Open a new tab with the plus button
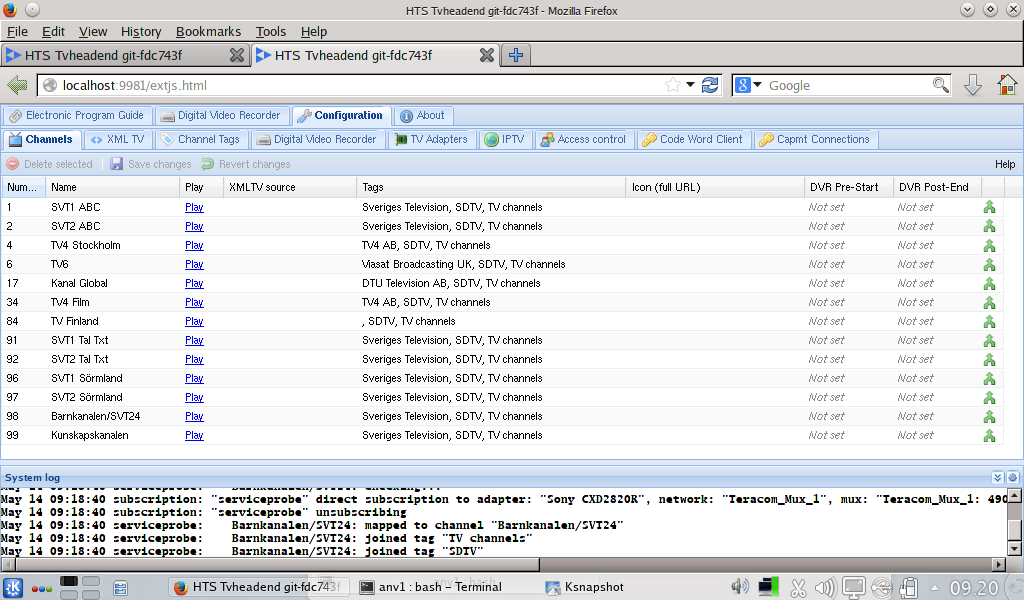 (516, 55)
